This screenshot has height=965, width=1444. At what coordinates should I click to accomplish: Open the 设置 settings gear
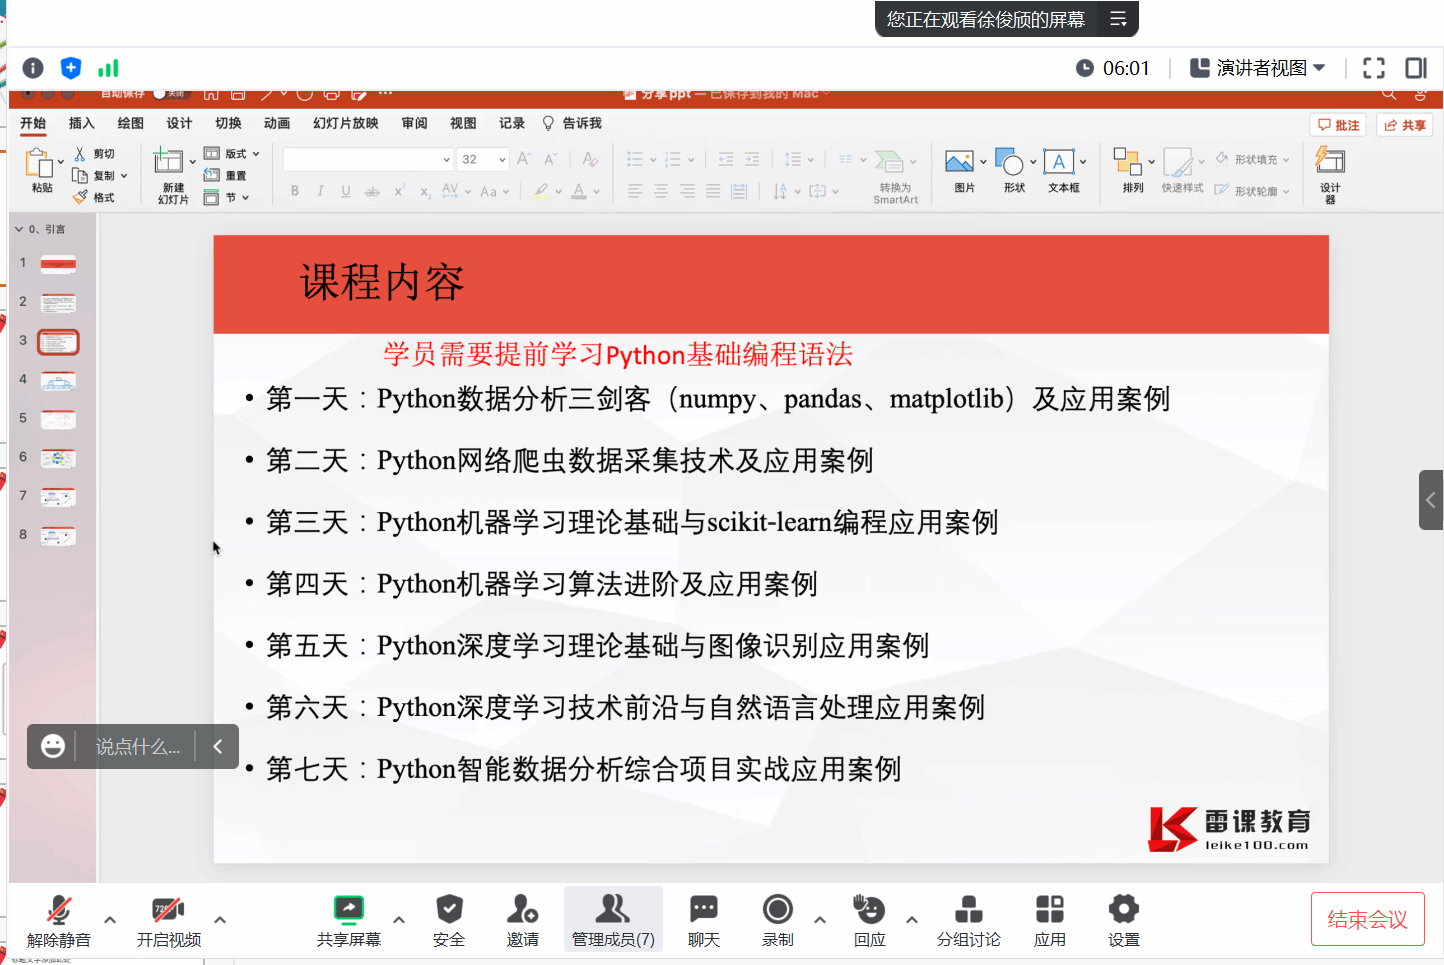coord(1123,910)
